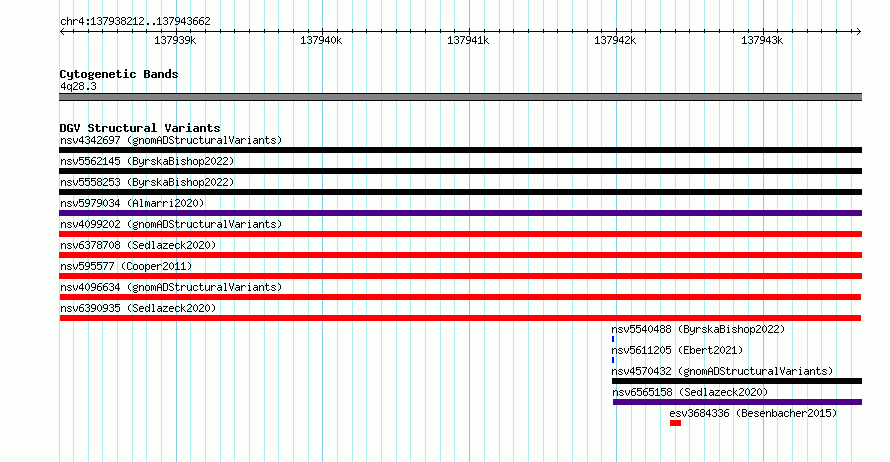Open the nsv6390935 (Sedlazeck2020) label
This screenshot has width=890, height=462.
tap(138, 308)
